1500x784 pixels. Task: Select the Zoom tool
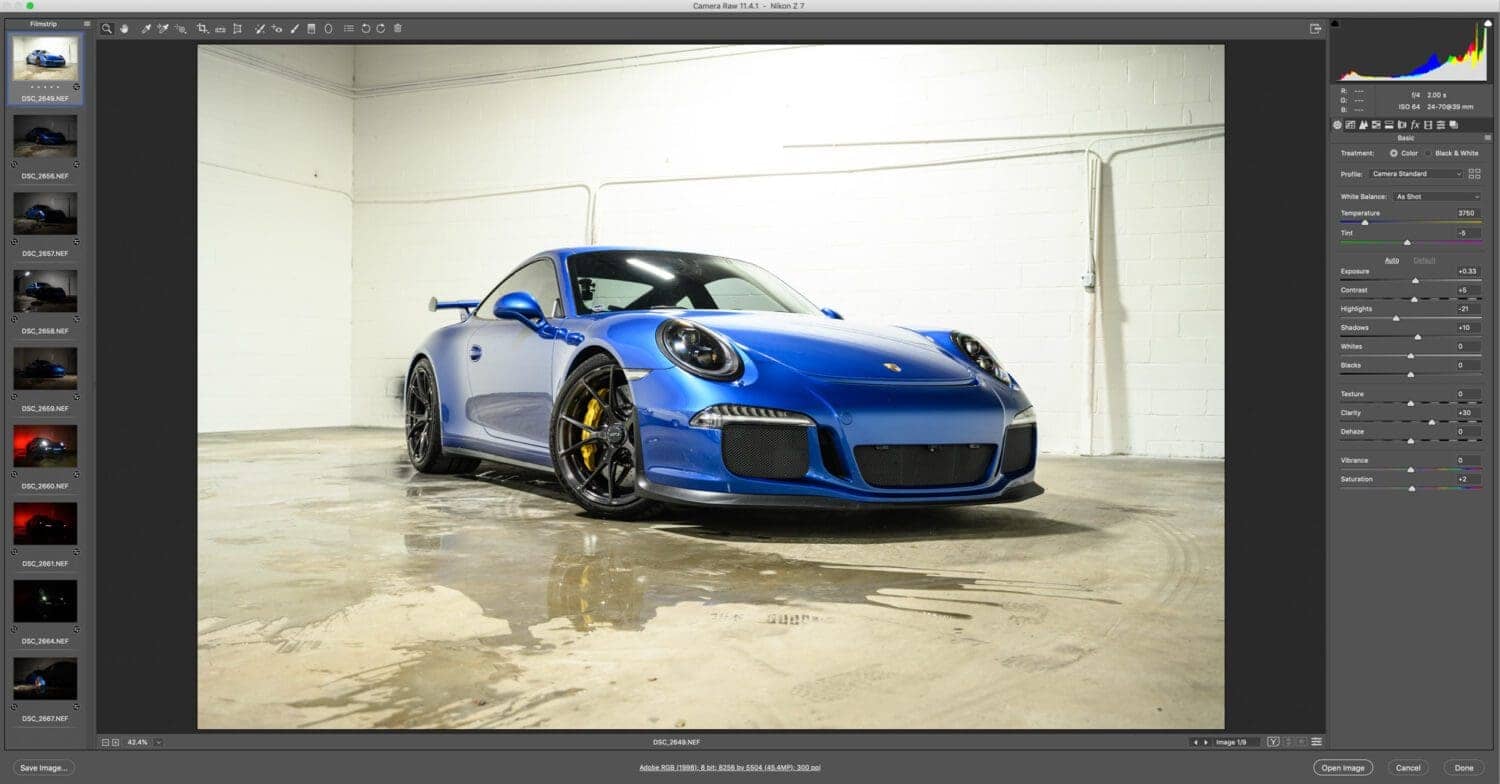click(106, 29)
